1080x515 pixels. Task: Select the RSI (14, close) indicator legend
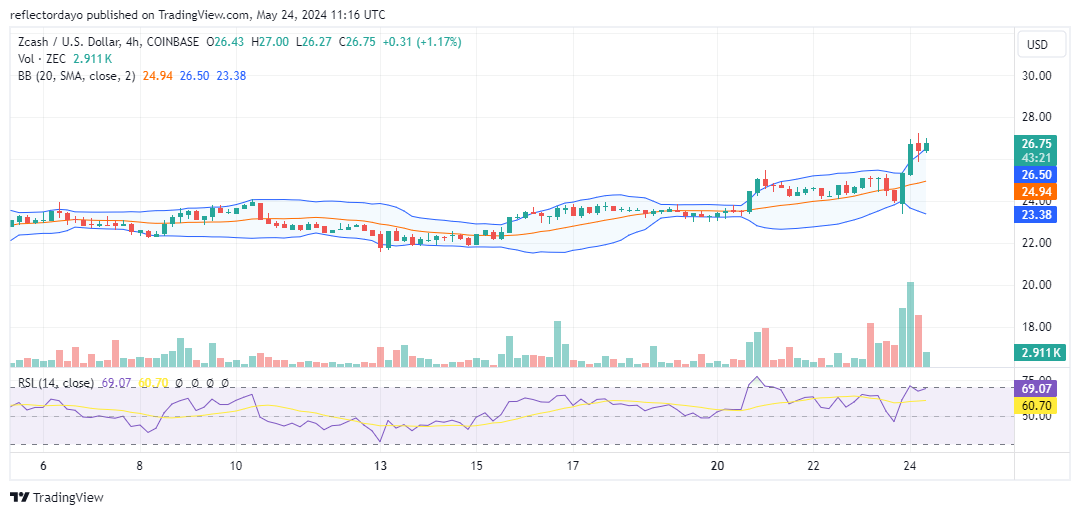(x=56, y=382)
